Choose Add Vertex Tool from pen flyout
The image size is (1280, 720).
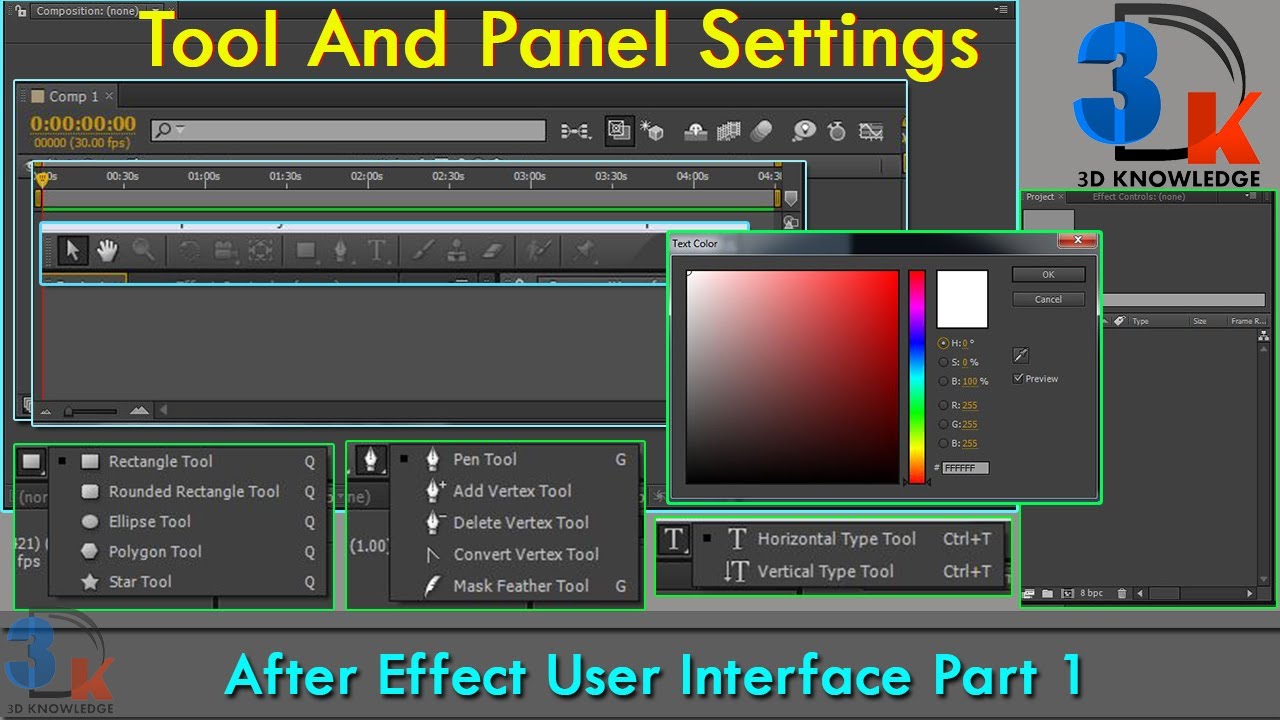tap(512, 491)
